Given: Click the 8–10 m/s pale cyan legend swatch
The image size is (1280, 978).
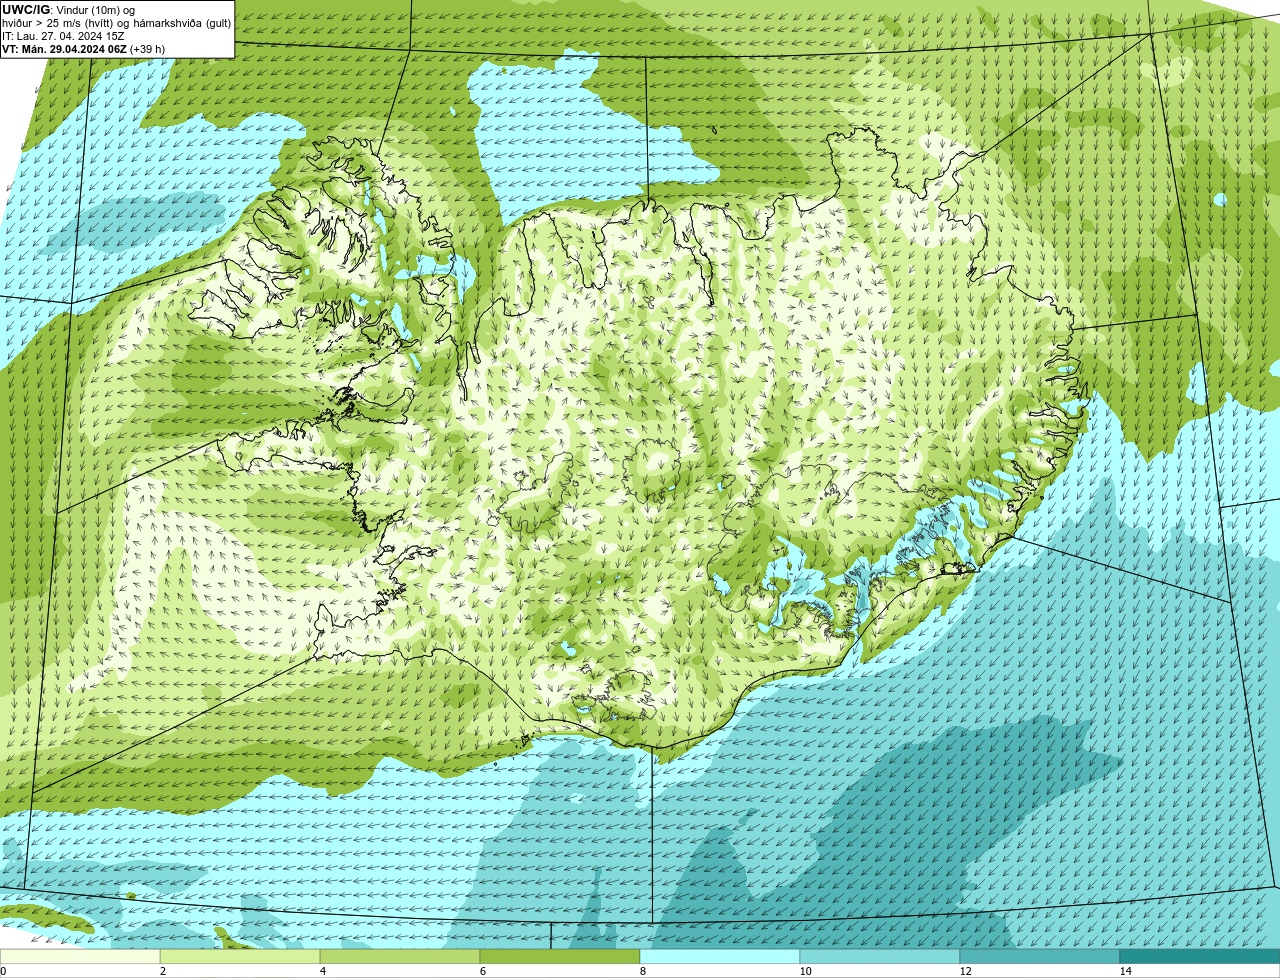Looking at the screenshot, I should pos(720,956).
